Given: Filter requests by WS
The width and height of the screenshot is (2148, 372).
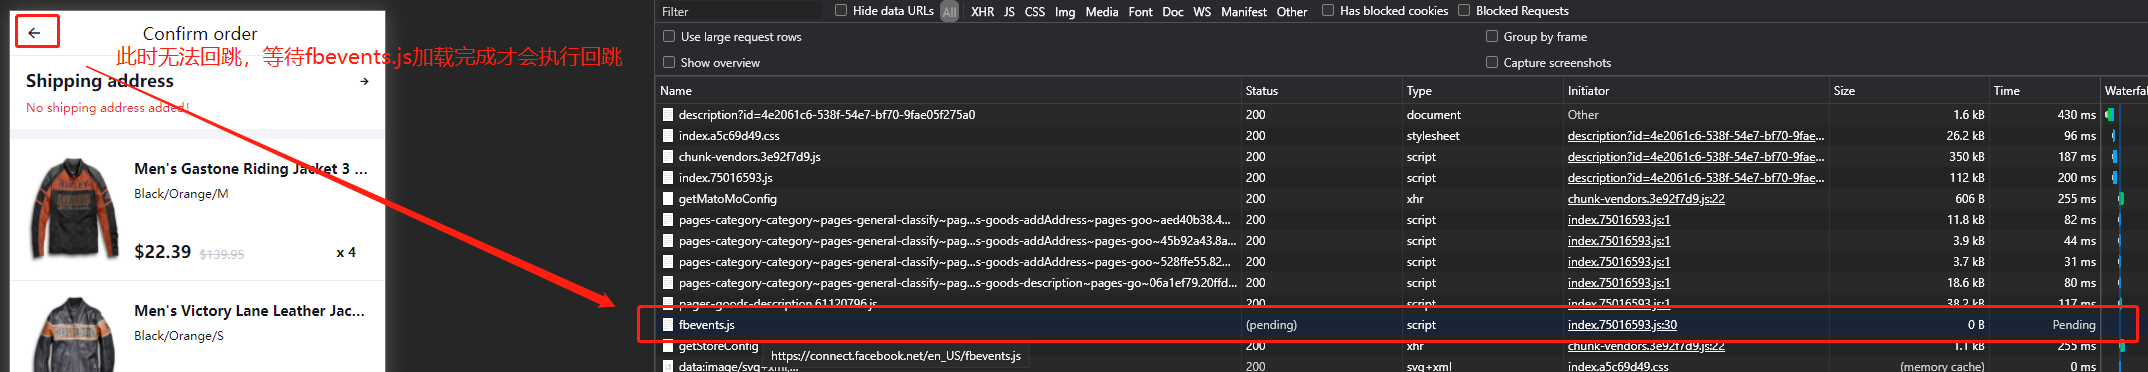Looking at the screenshot, I should pyautogui.click(x=1202, y=12).
